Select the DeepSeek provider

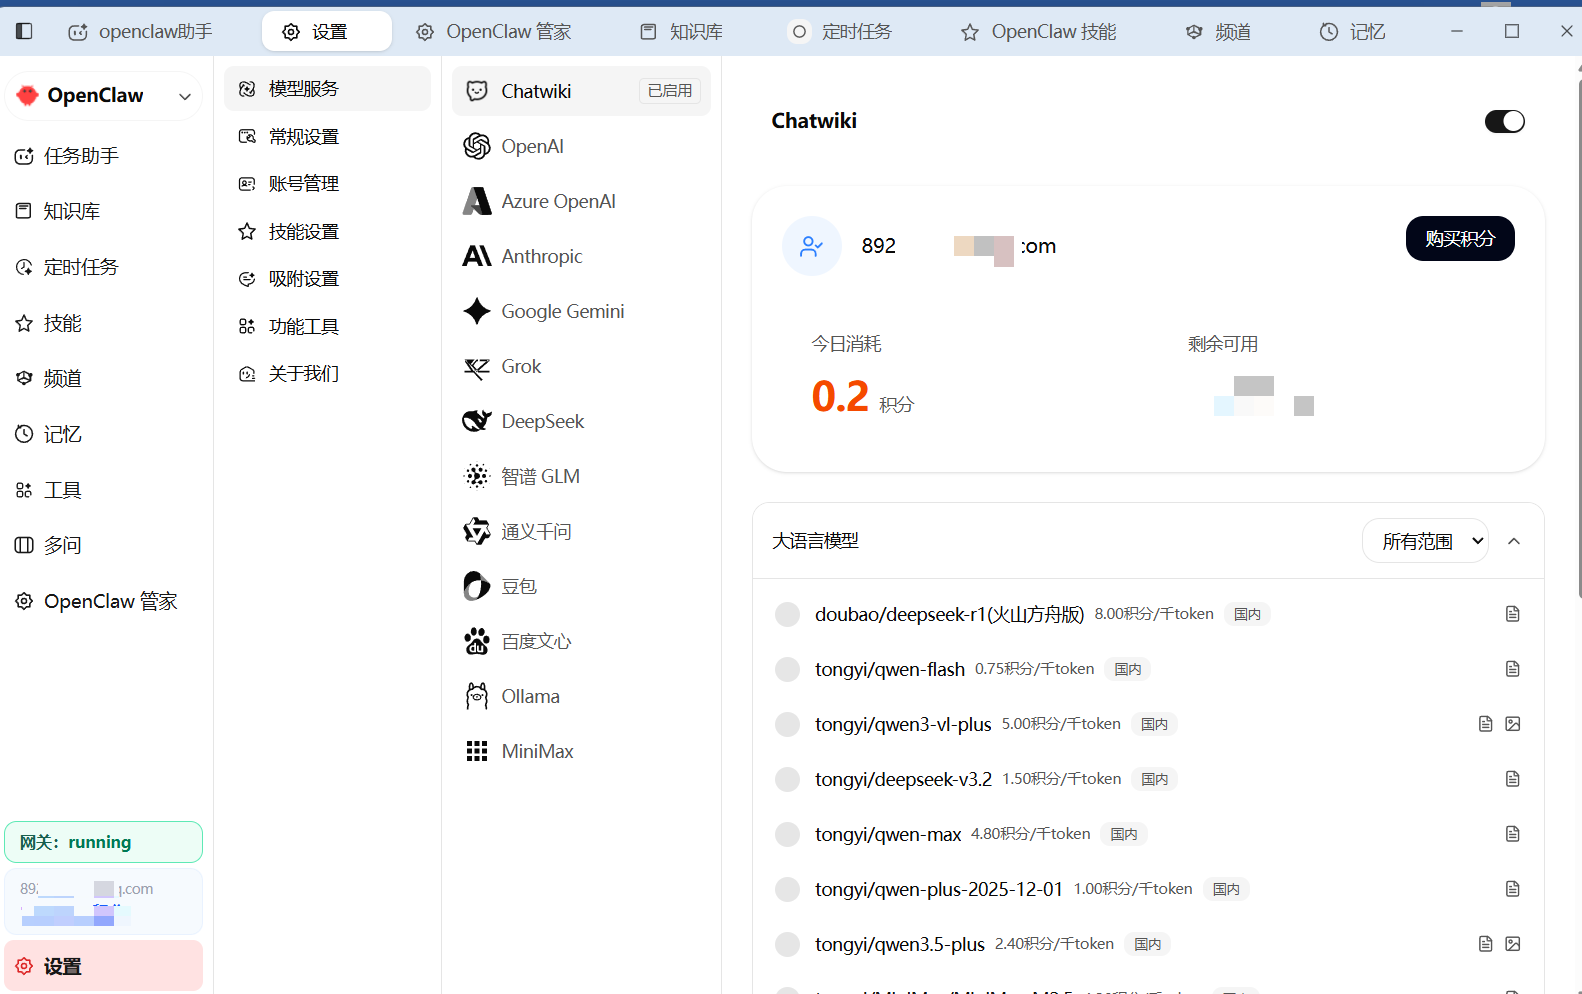click(581, 421)
